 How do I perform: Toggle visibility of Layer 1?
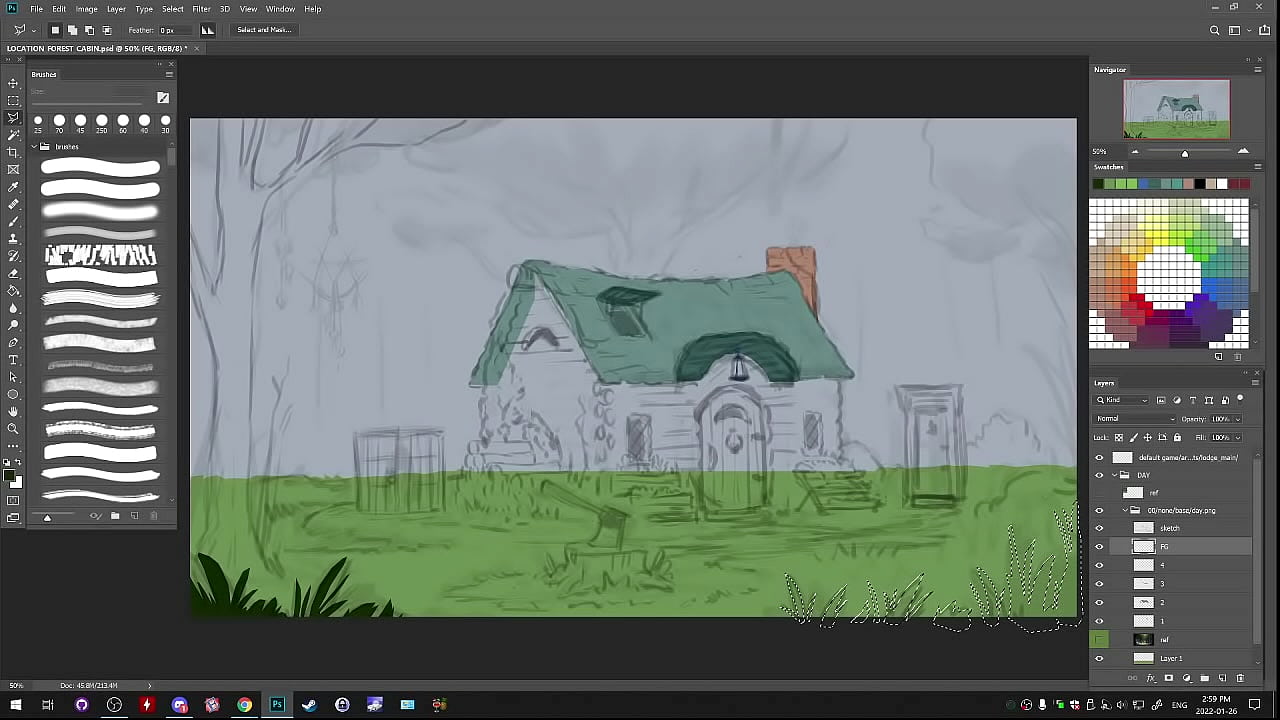pos(1099,658)
